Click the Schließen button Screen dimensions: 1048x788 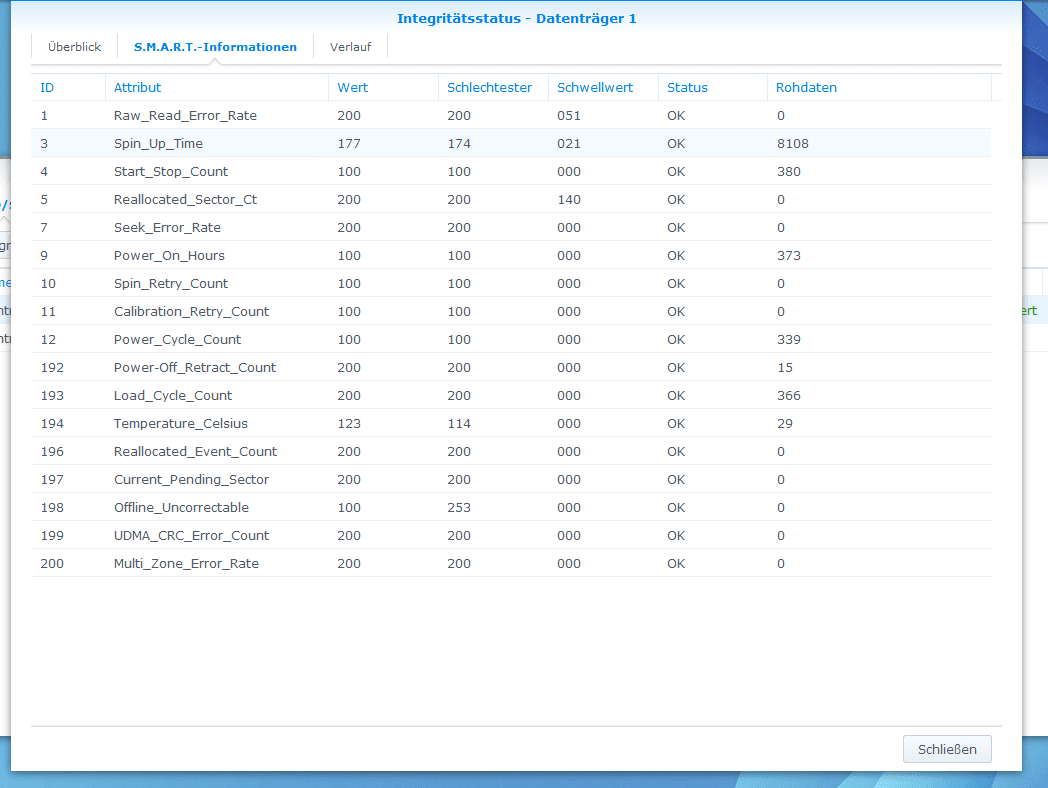click(x=947, y=749)
